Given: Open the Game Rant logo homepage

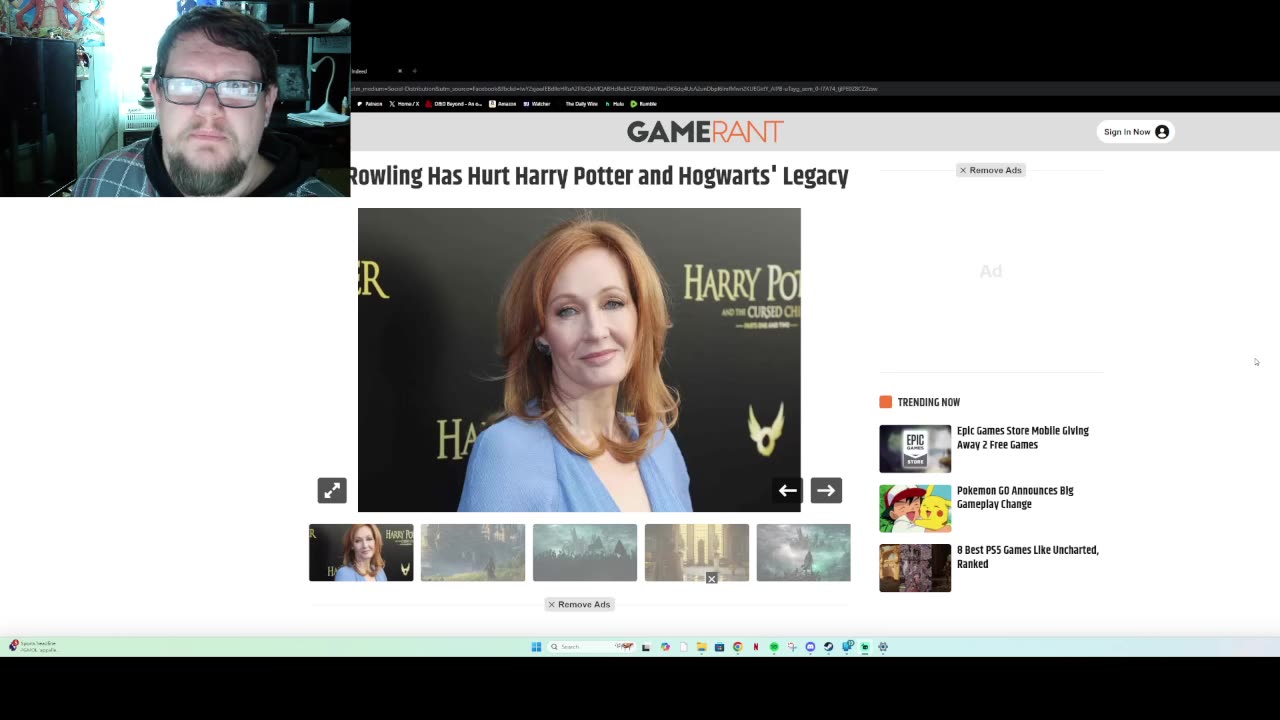Looking at the screenshot, I should pos(705,132).
